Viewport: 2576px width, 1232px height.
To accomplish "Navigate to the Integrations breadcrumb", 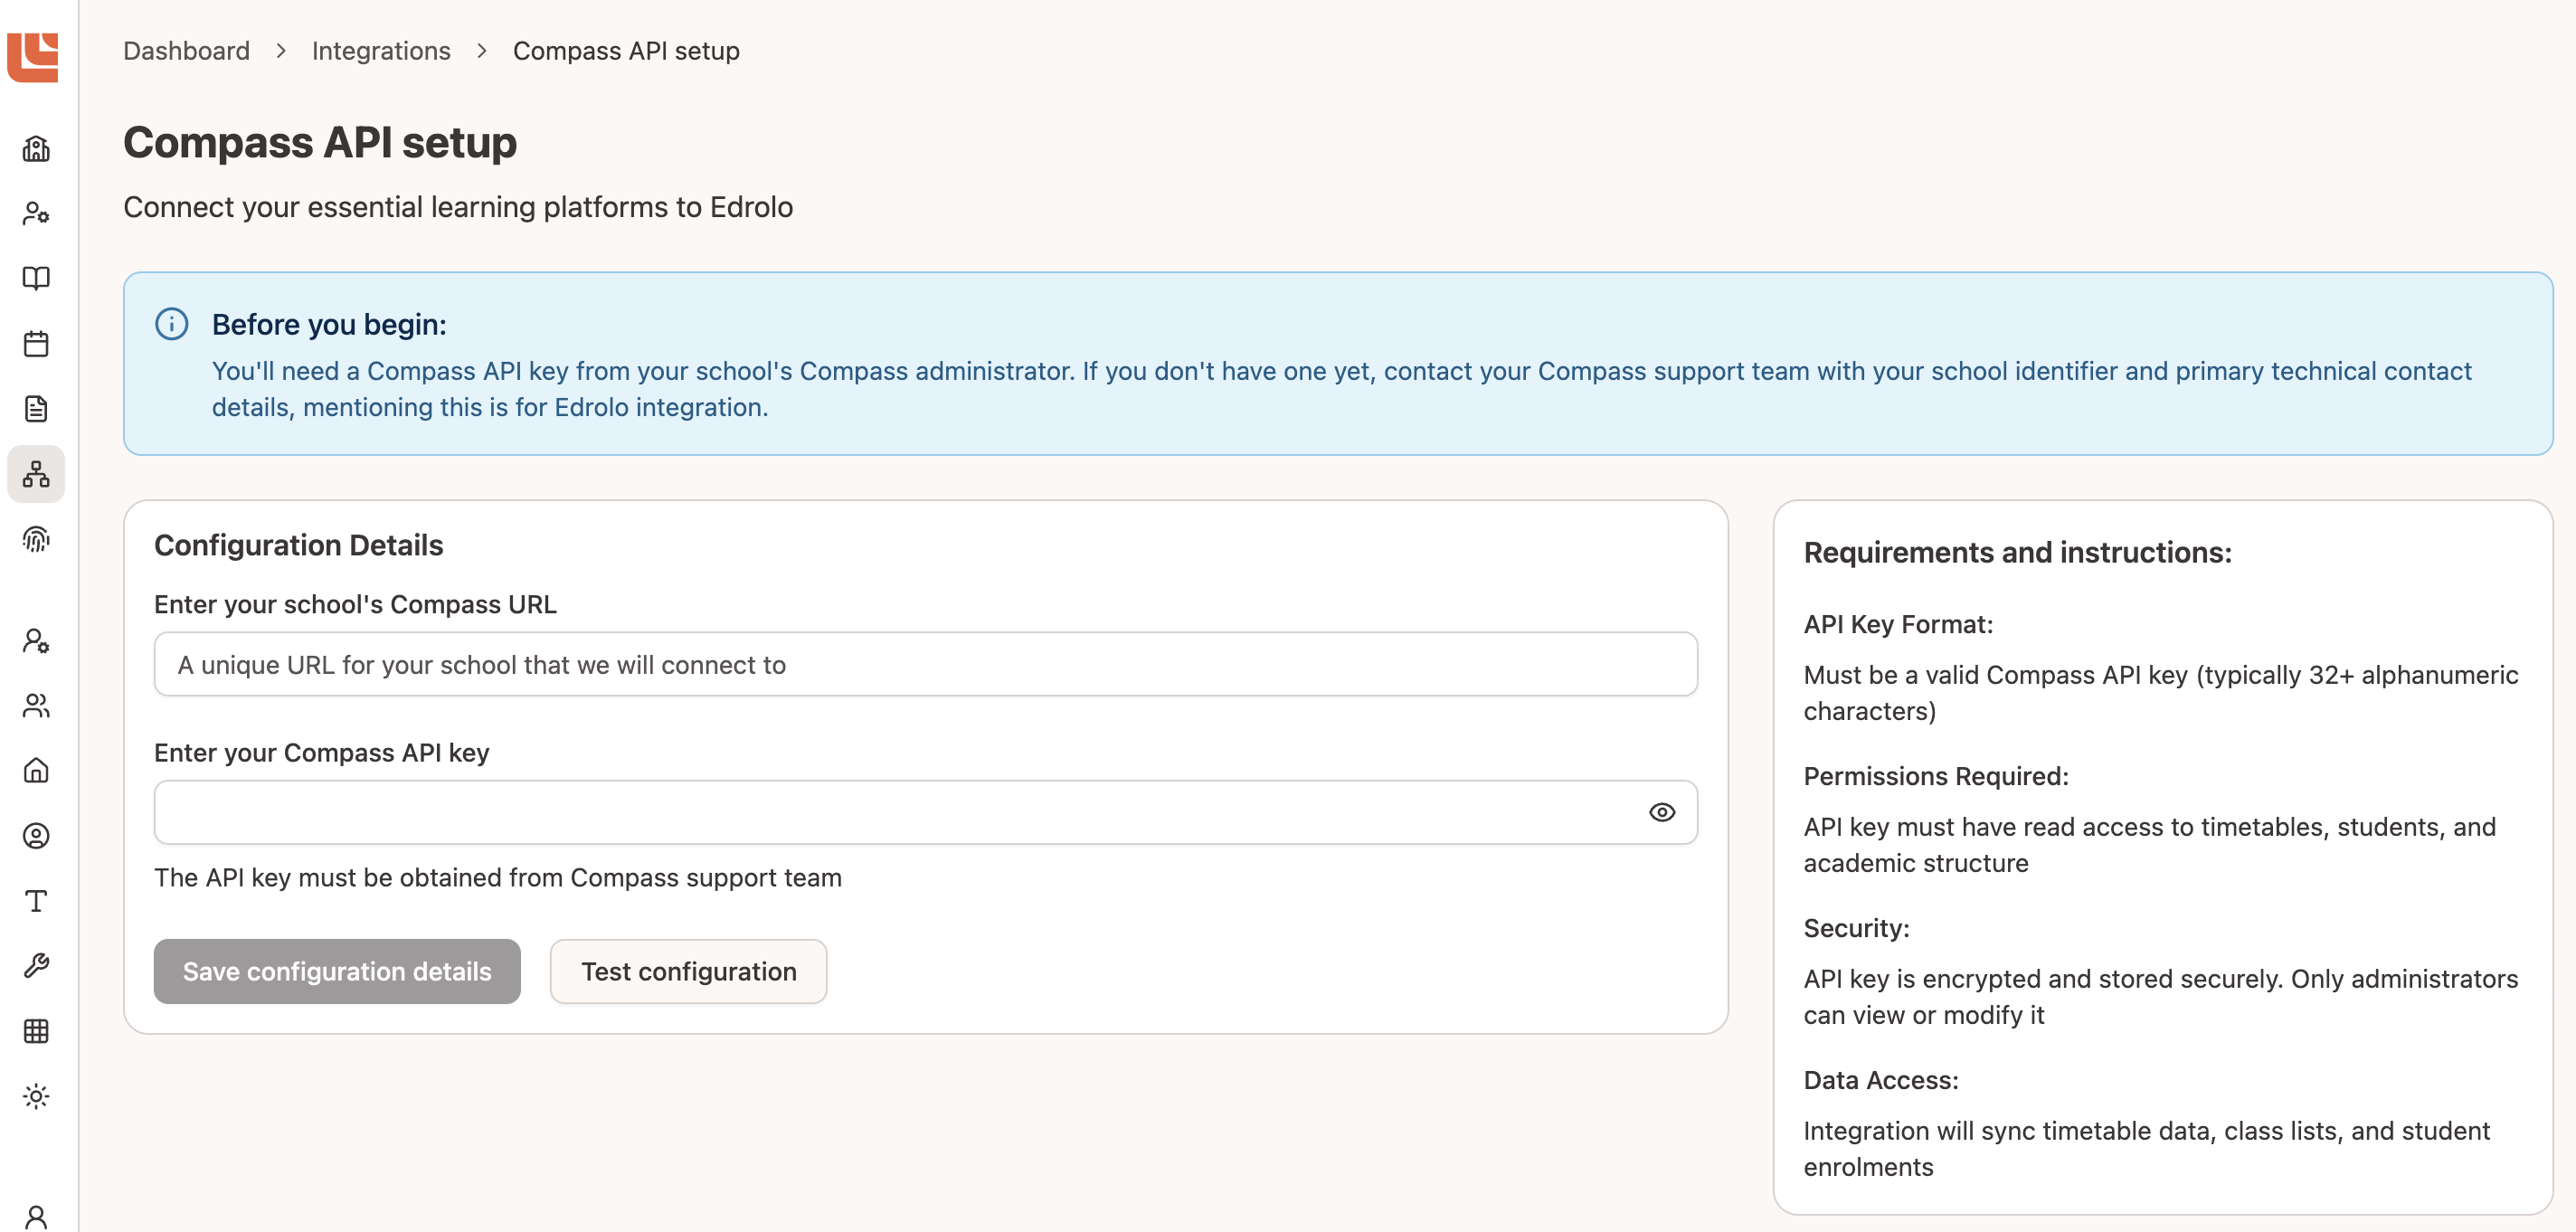I will pyautogui.click(x=381, y=51).
